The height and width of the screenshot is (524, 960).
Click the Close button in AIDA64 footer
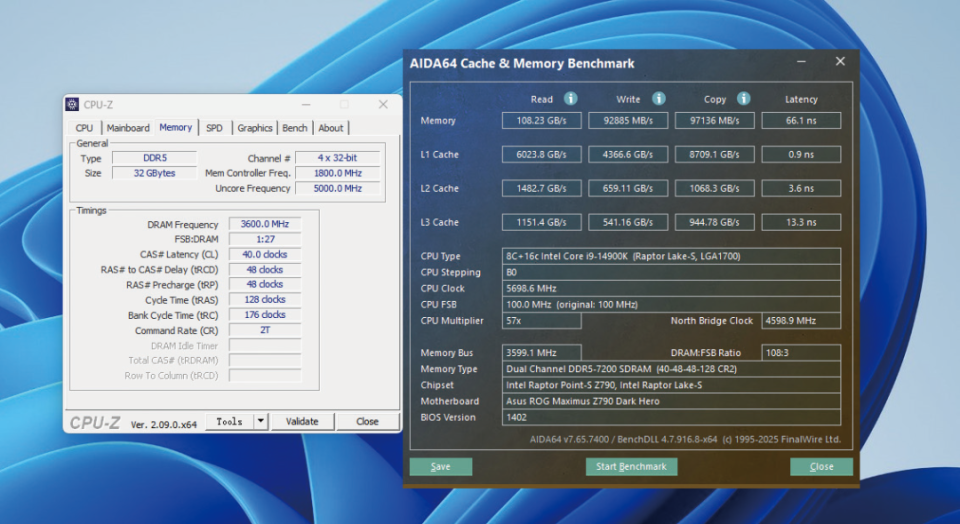[x=821, y=466]
